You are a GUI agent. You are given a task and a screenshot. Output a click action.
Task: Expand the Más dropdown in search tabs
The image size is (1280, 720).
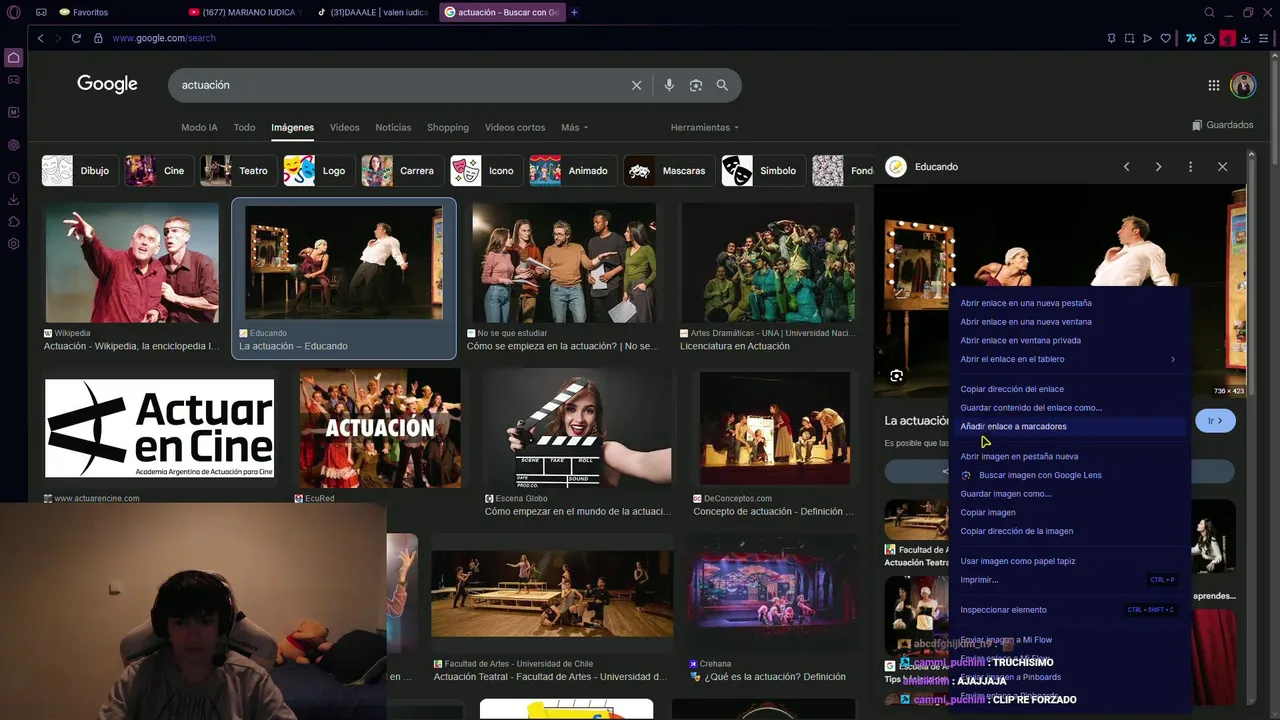tap(574, 128)
